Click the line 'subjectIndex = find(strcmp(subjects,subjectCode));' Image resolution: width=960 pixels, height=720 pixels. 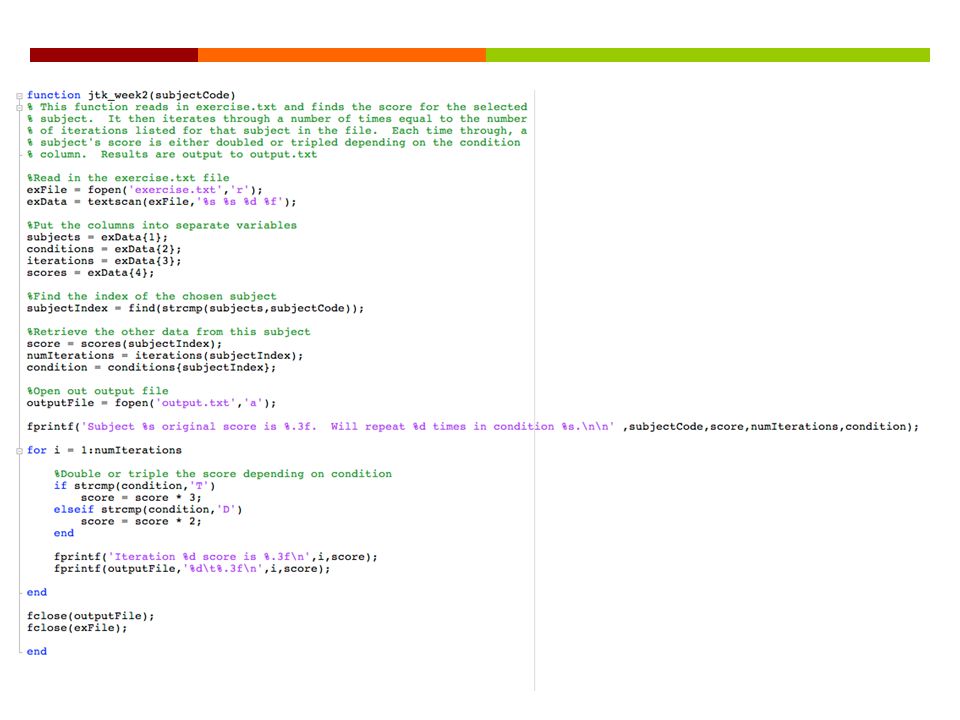[x=195, y=308]
